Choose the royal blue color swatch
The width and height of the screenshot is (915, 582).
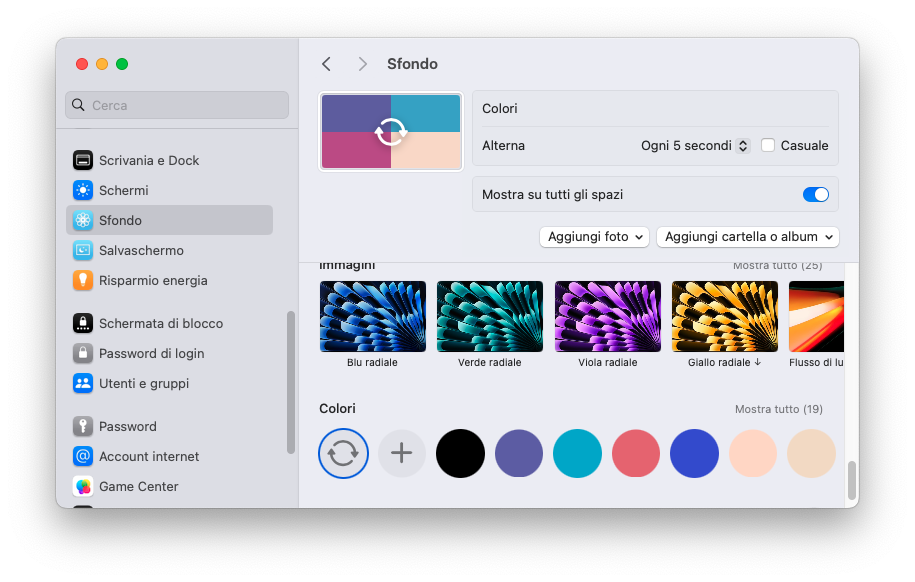tap(694, 454)
